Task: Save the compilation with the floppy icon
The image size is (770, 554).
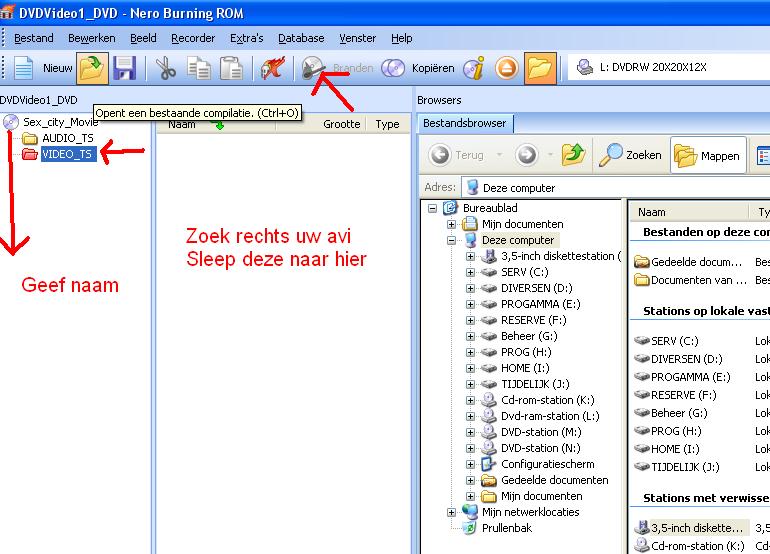Action: pos(124,68)
